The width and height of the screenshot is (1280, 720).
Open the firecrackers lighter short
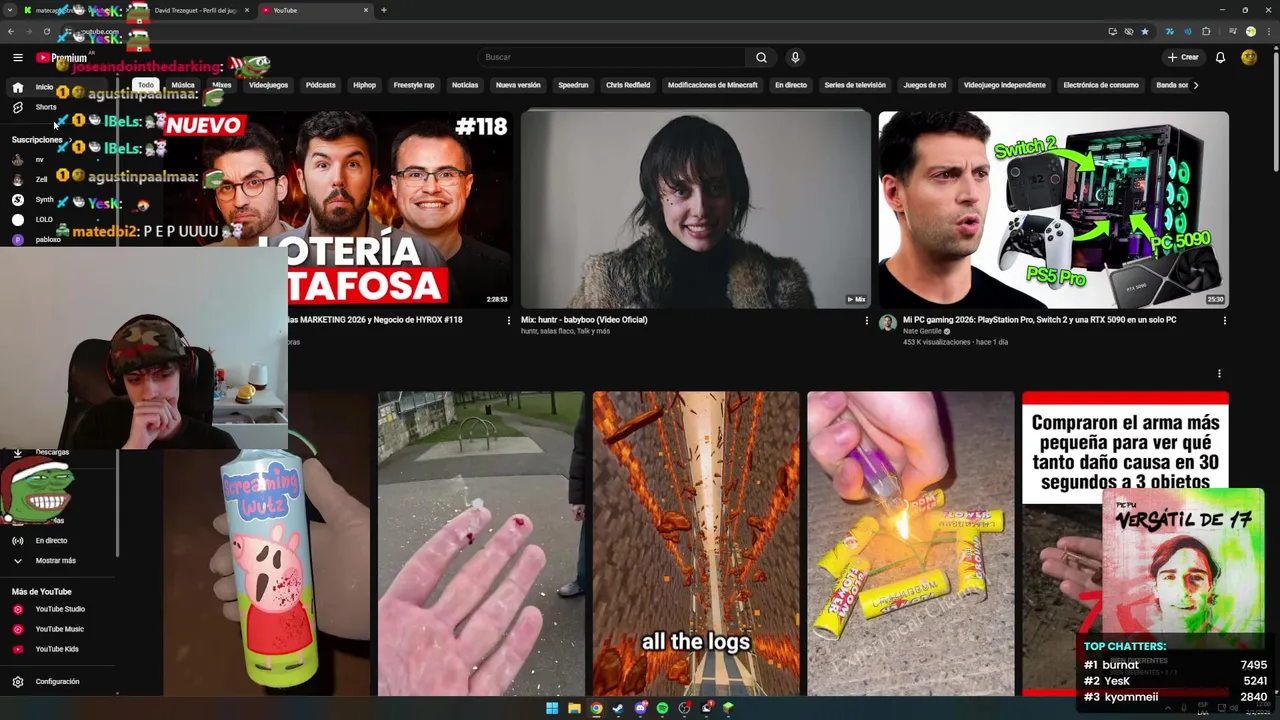click(x=910, y=543)
